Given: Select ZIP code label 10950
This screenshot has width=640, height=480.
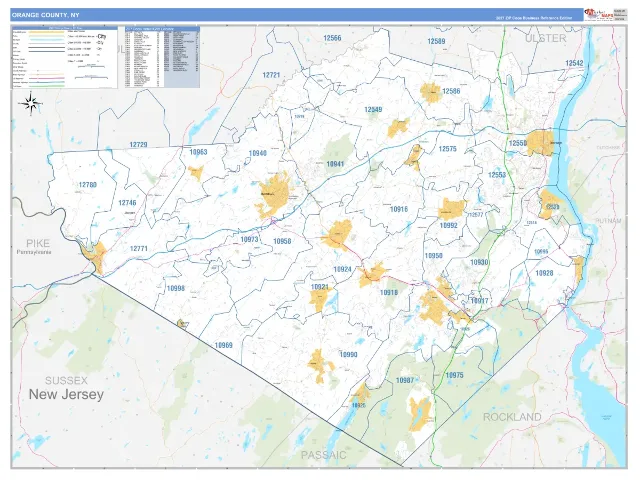Looking at the screenshot, I should [433, 256].
